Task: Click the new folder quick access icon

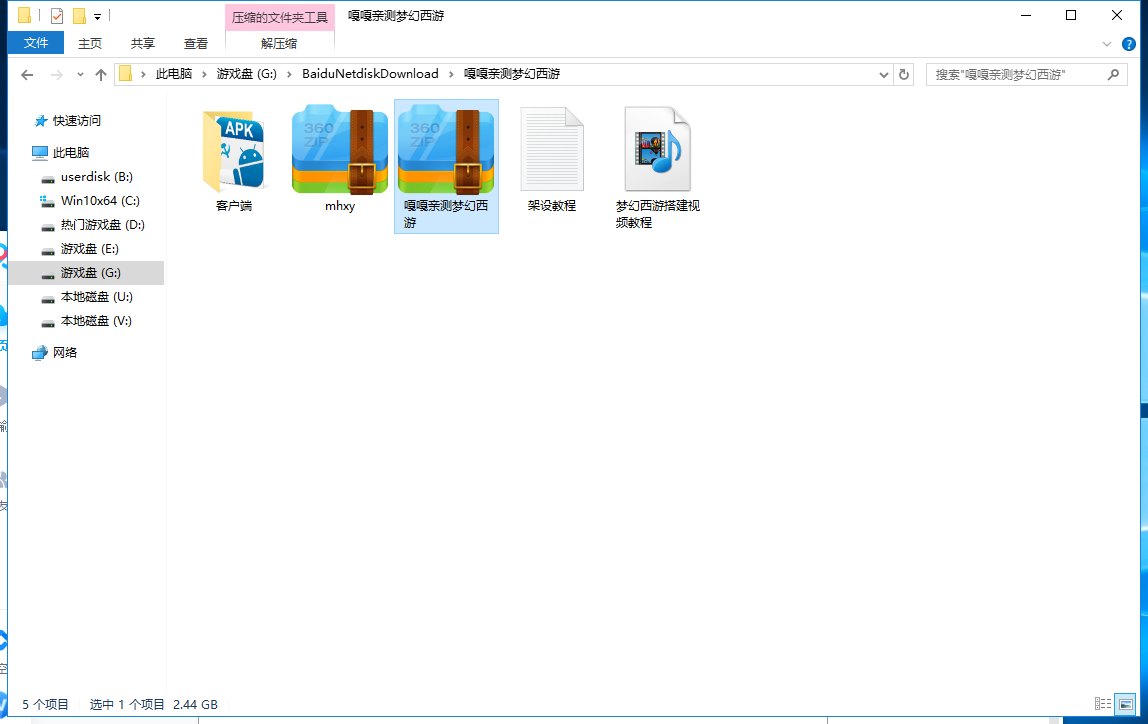Action: point(79,15)
